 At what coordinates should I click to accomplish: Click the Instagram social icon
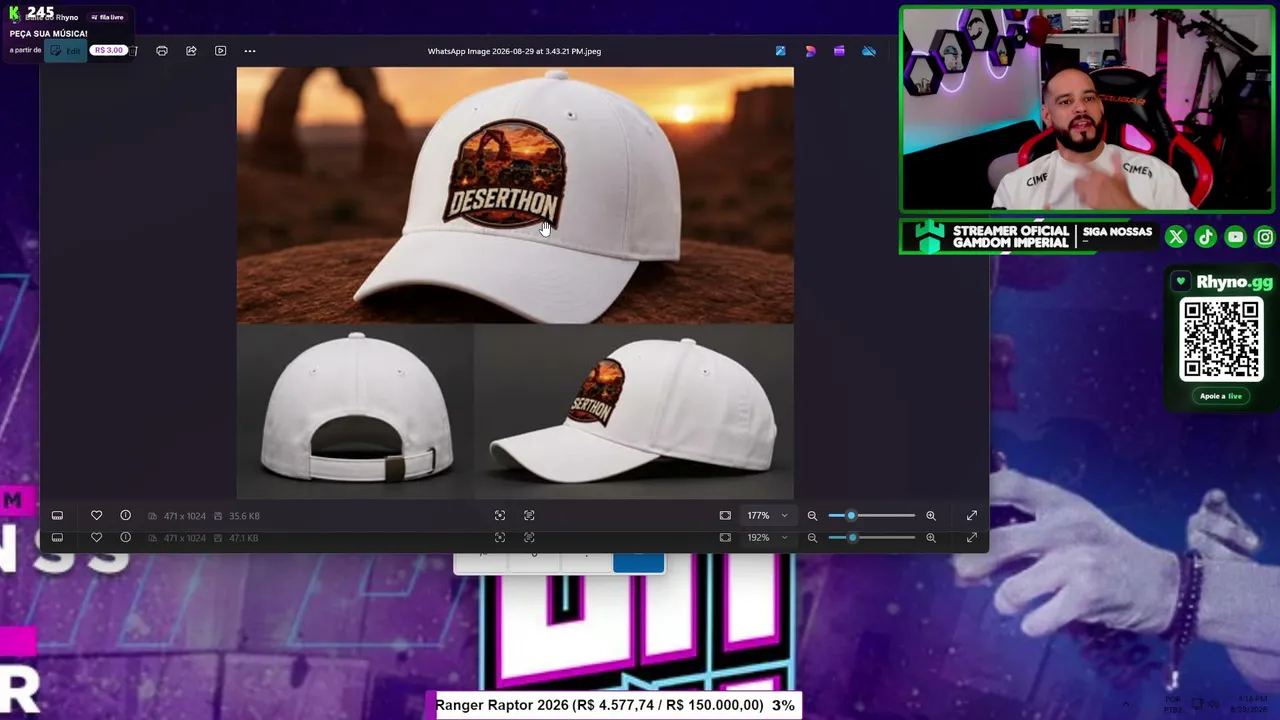tap(1266, 237)
